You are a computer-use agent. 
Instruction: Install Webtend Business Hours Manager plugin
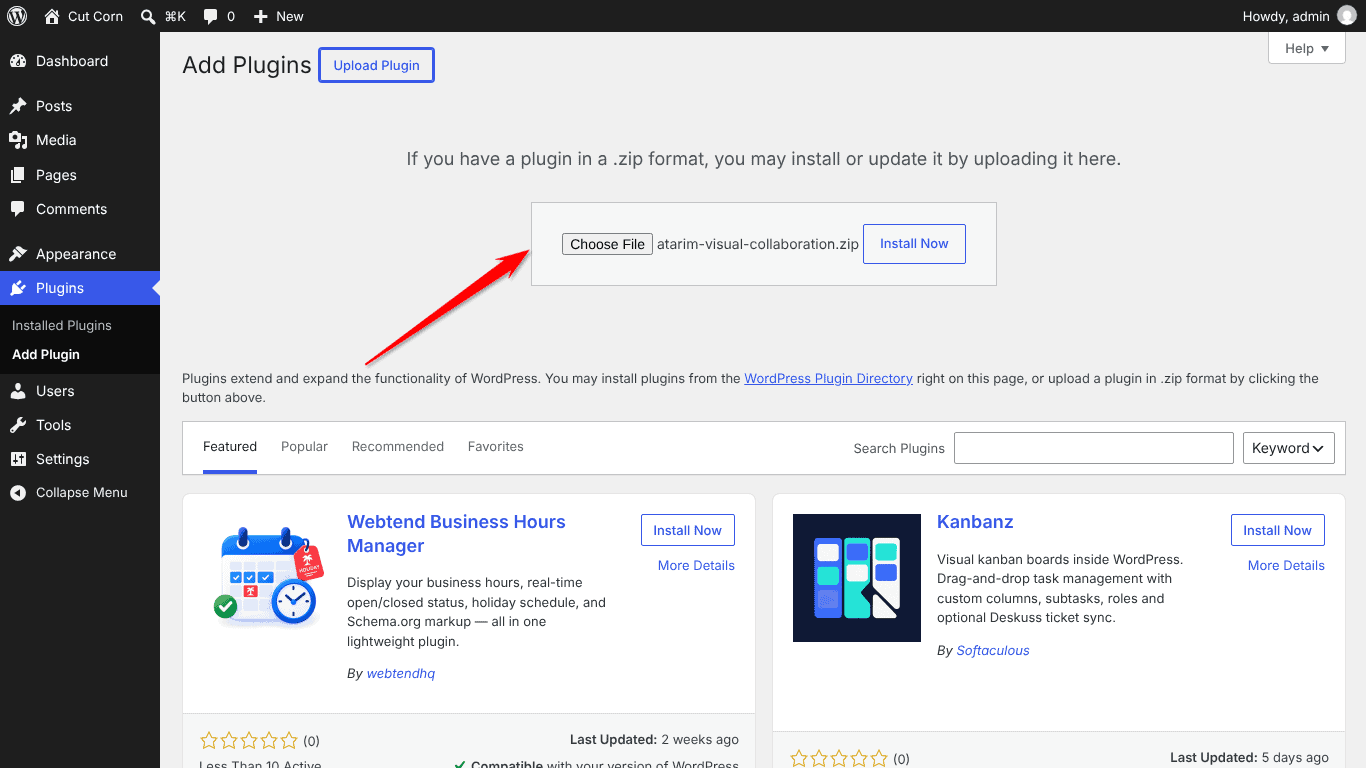pos(688,530)
